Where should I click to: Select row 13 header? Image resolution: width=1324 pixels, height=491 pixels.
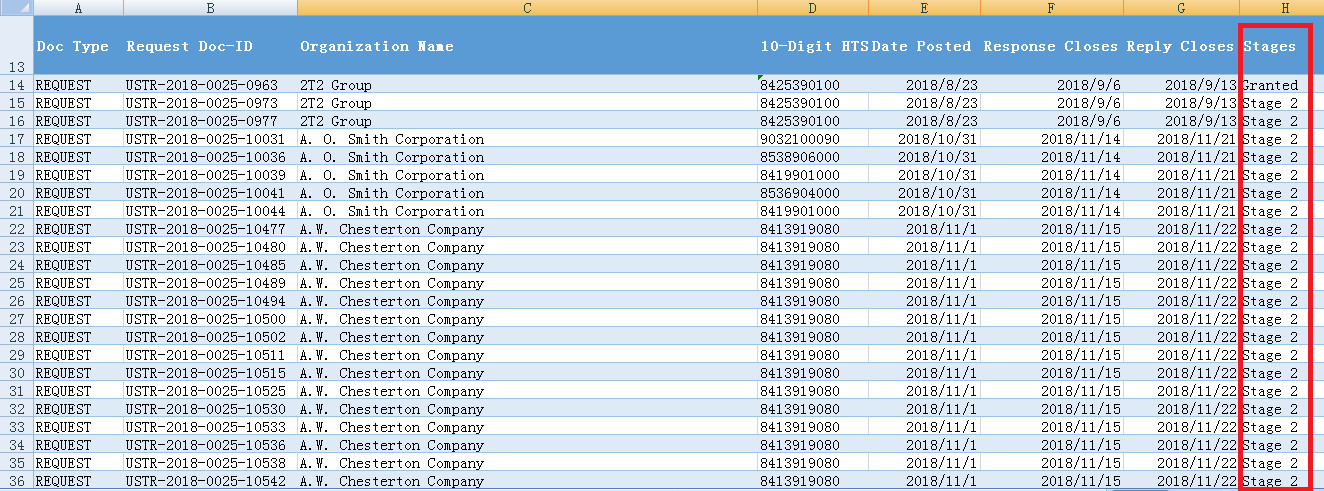pos(16,46)
